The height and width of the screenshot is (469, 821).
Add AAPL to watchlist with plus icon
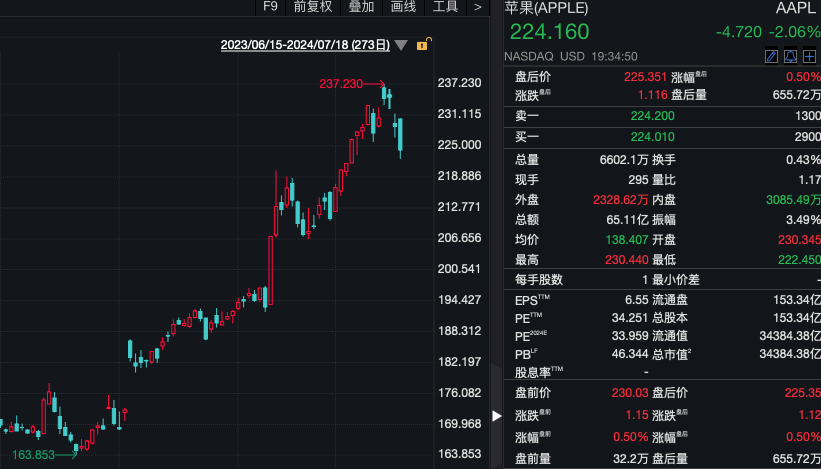[809, 56]
